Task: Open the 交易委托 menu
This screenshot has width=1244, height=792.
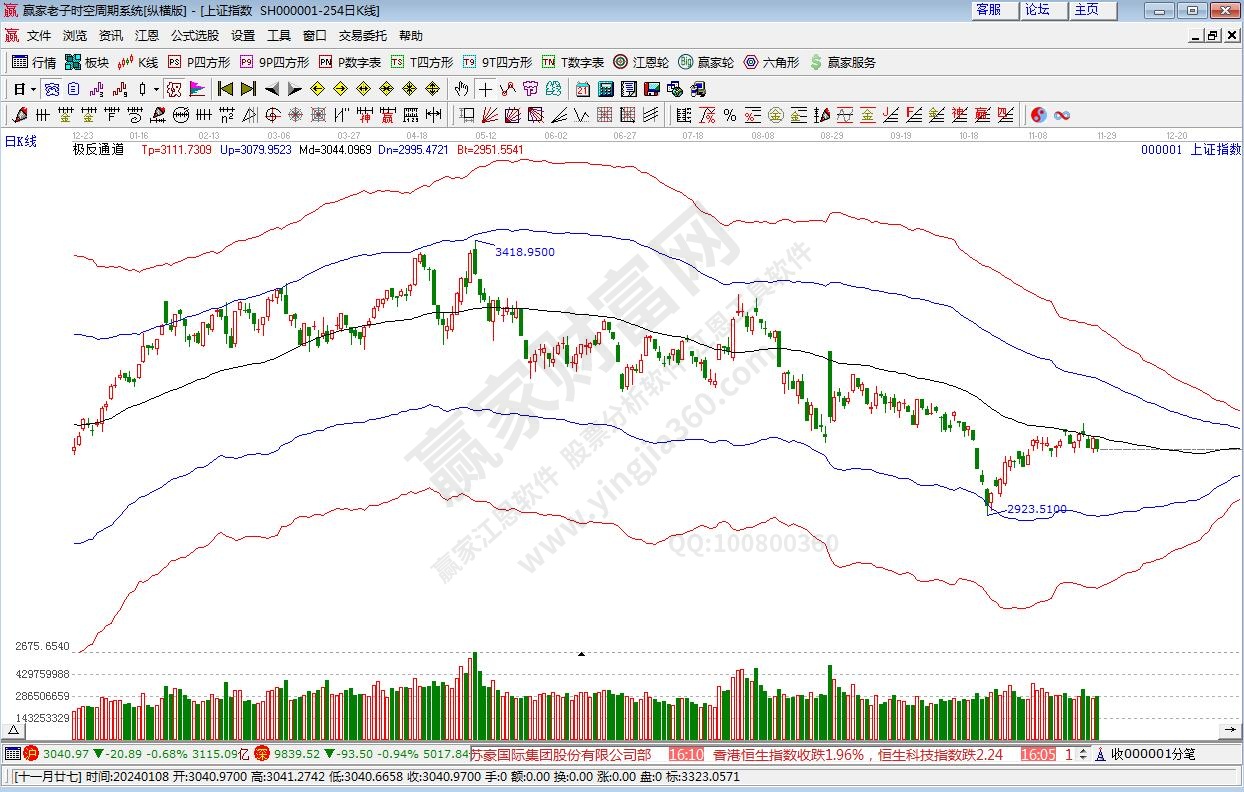Action: tap(362, 35)
